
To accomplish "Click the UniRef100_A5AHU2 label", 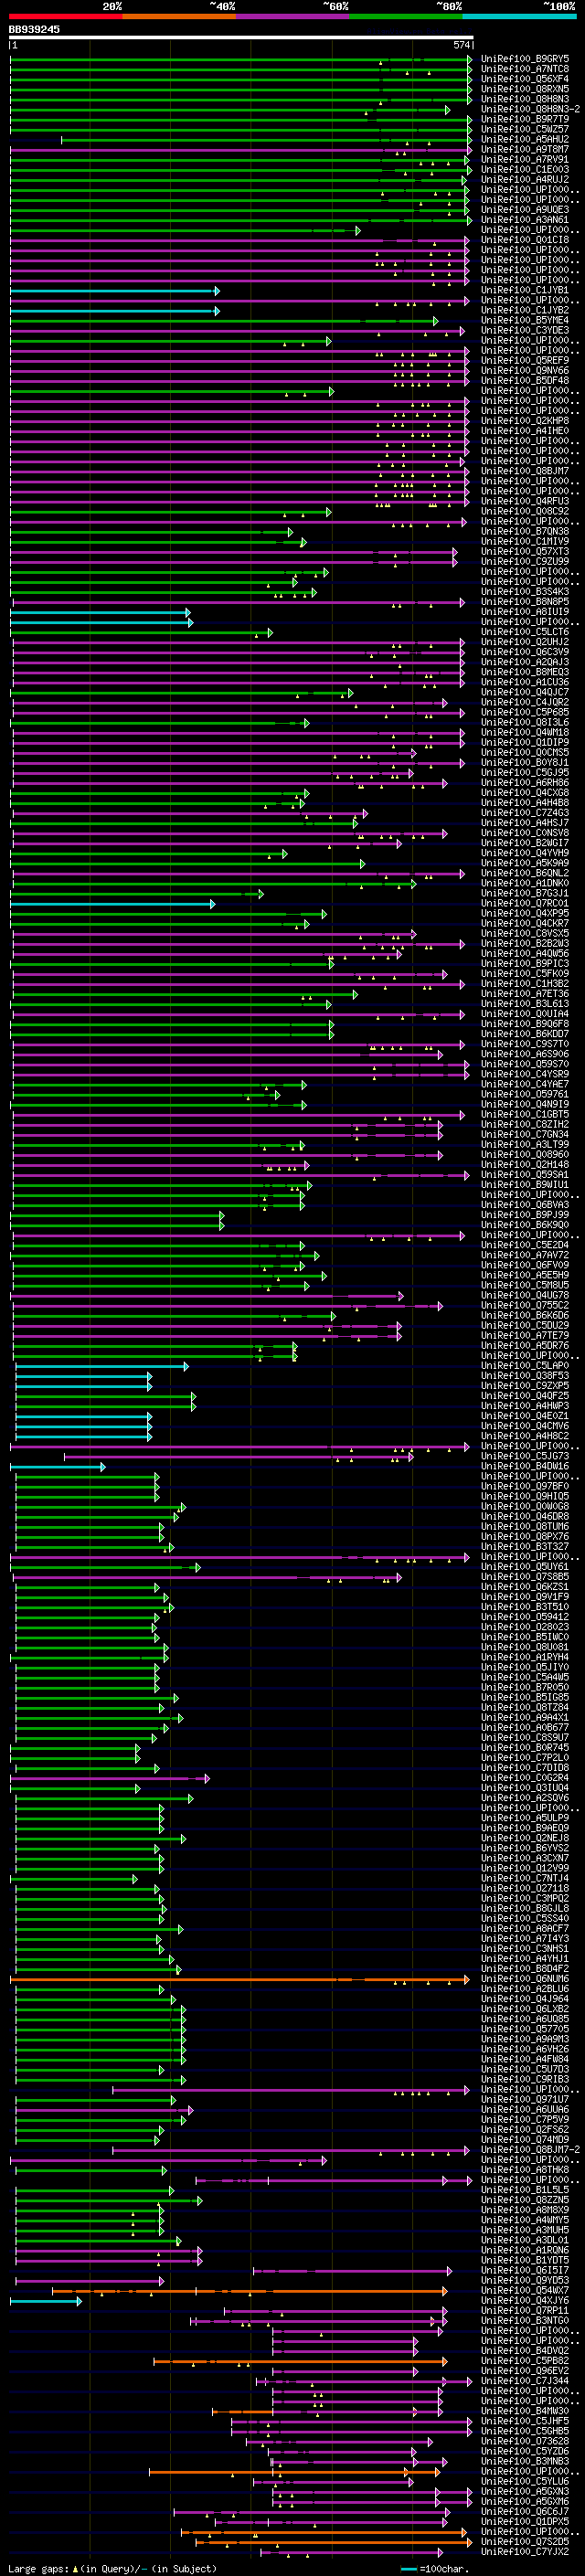I will [x=525, y=139].
